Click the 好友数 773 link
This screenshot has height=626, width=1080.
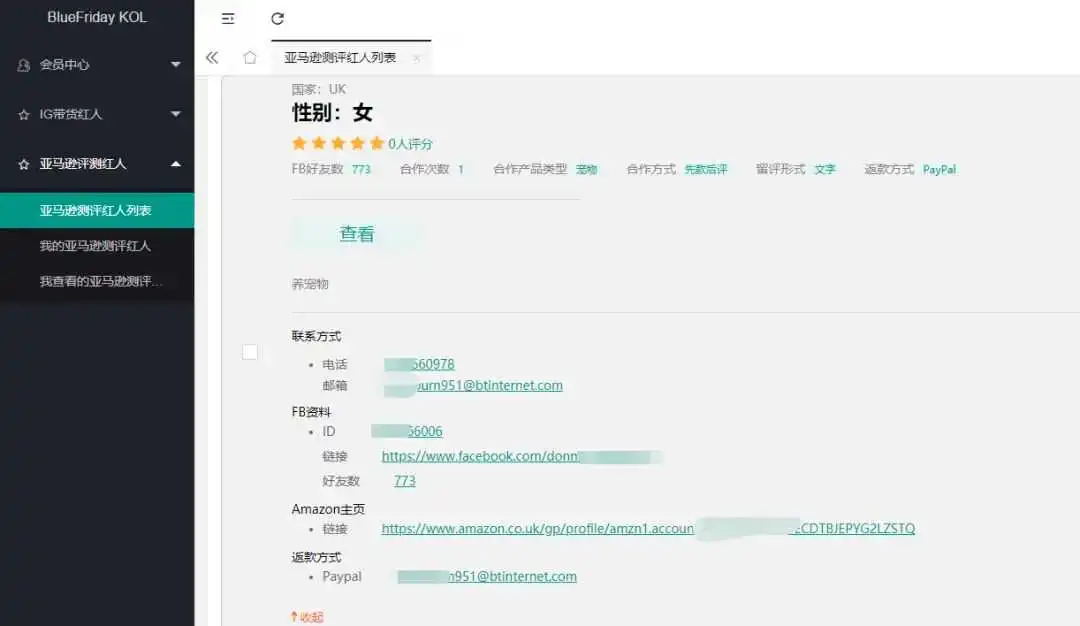[405, 481]
